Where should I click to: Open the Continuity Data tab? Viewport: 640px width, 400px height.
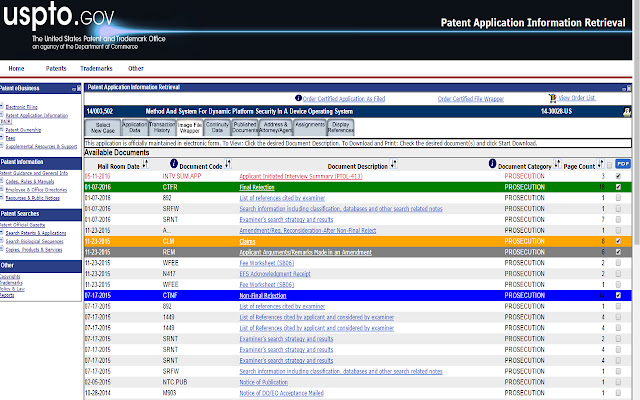coord(217,127)
